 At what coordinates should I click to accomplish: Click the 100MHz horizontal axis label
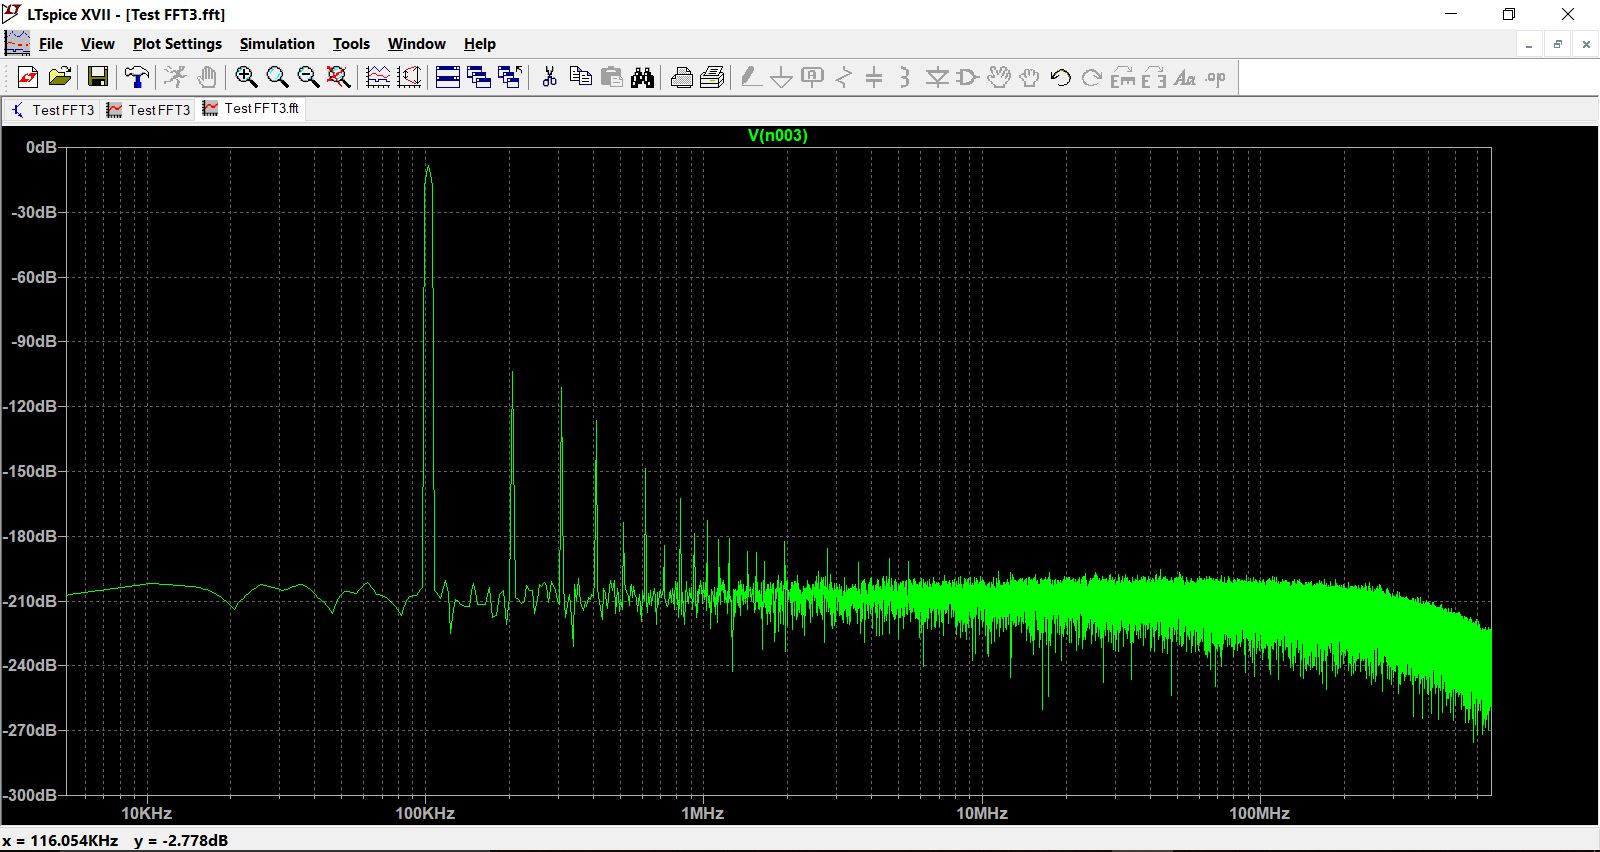[1259, 813]
